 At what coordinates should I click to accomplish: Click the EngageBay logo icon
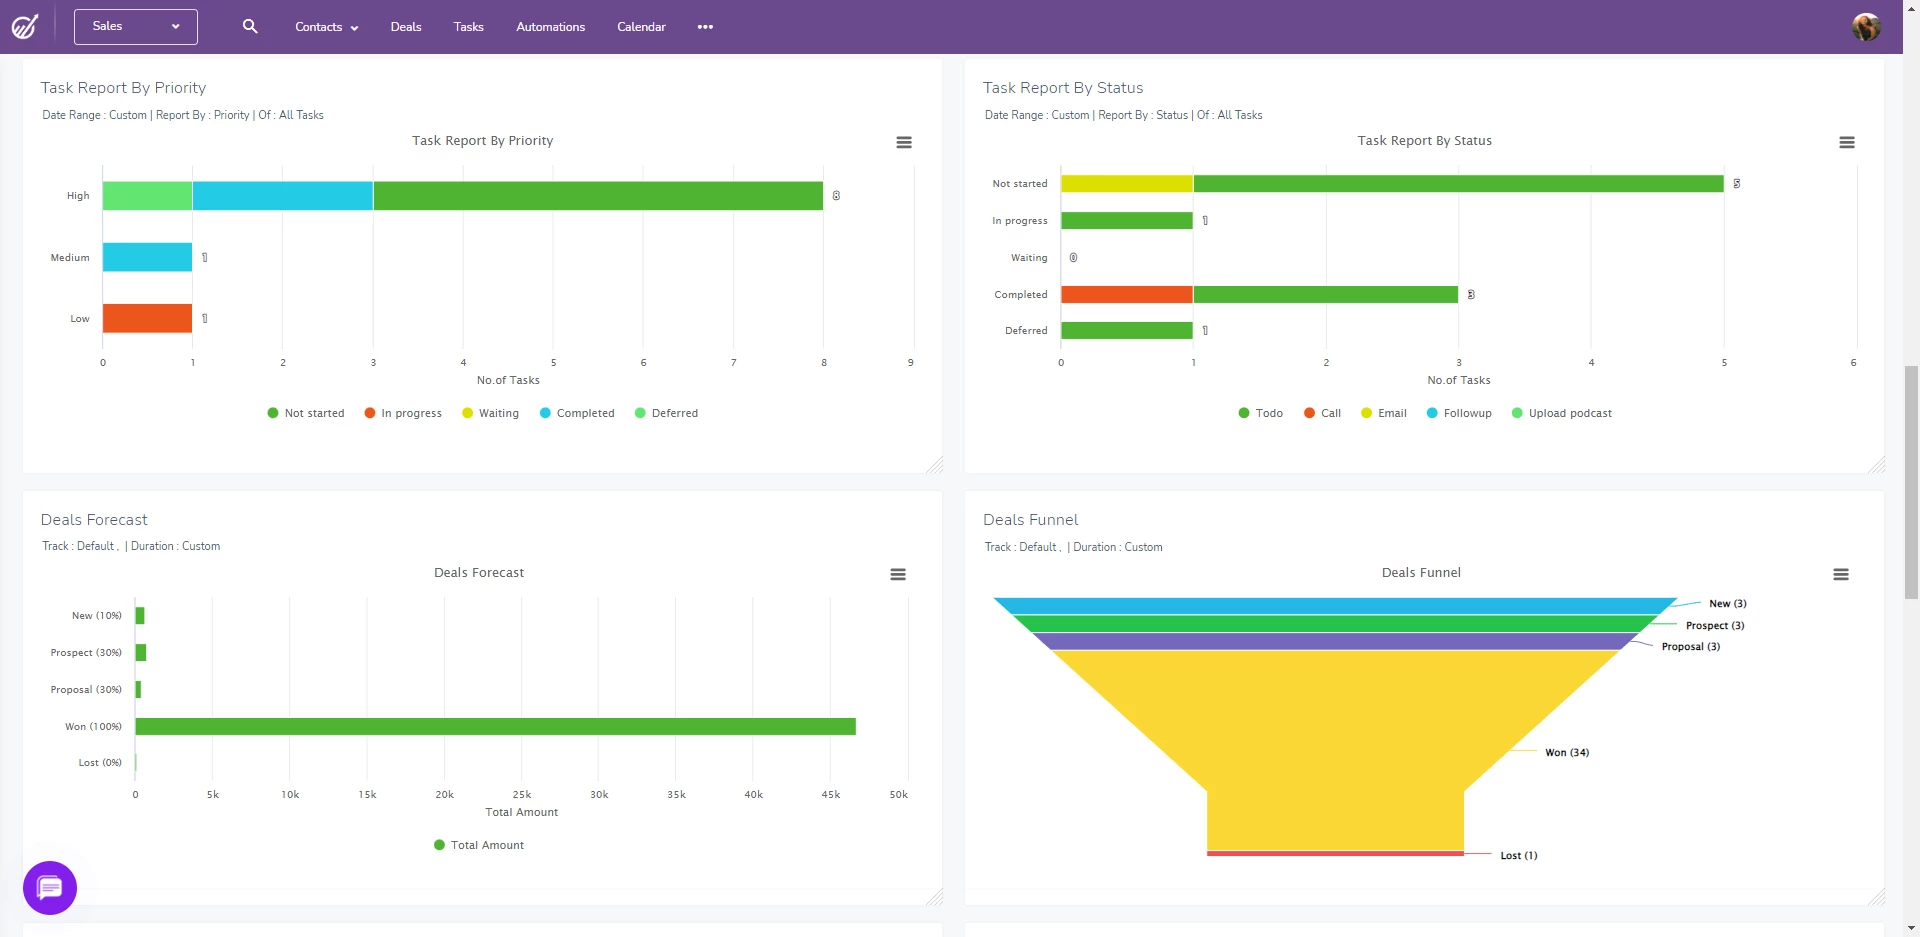tap(25, 26)
